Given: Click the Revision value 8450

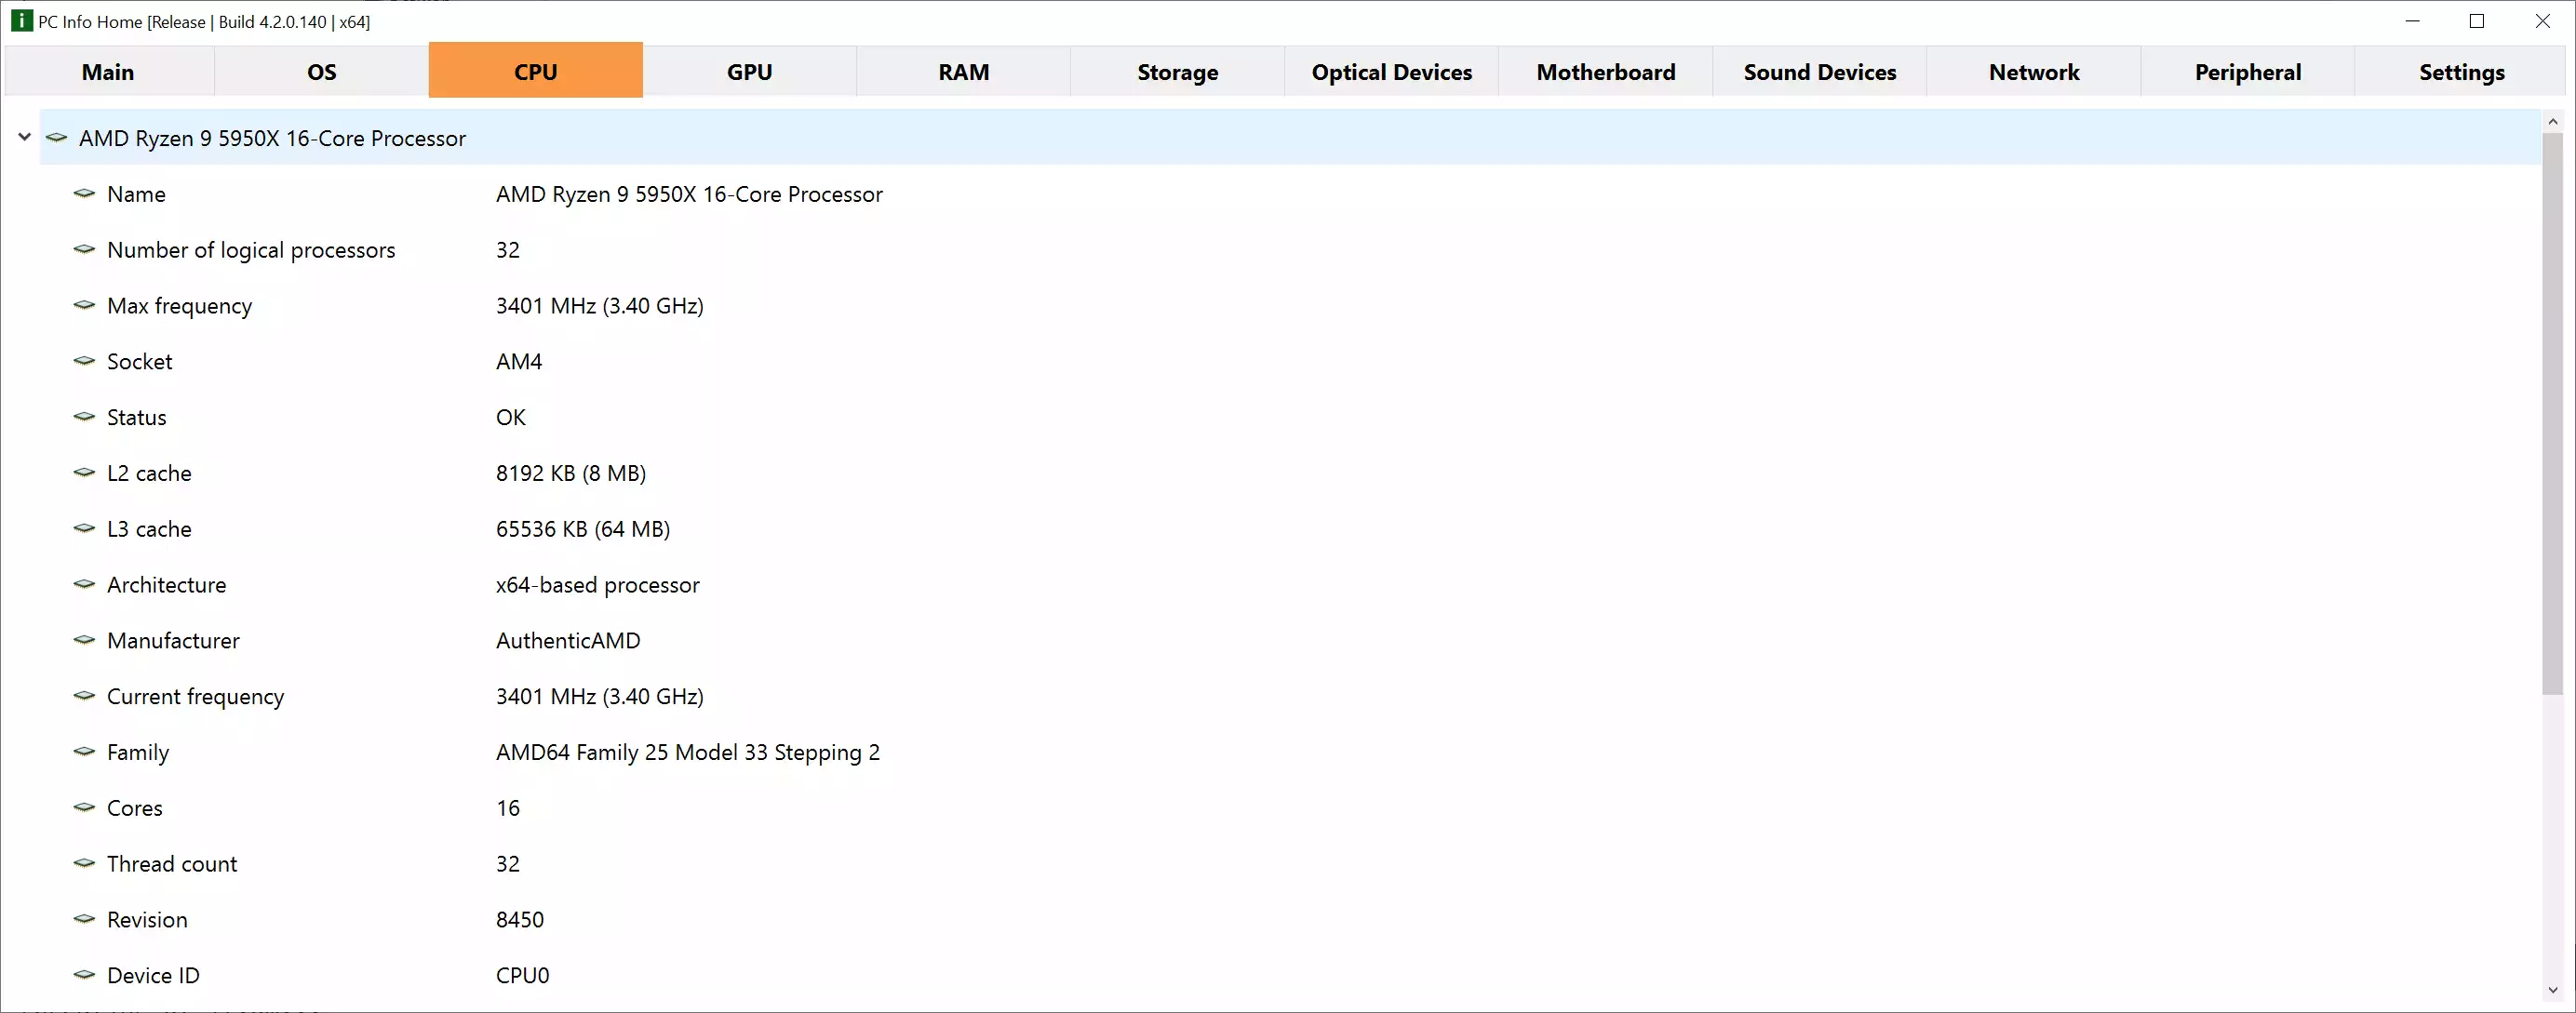Looking at the screenshot, I should point(520,920).
